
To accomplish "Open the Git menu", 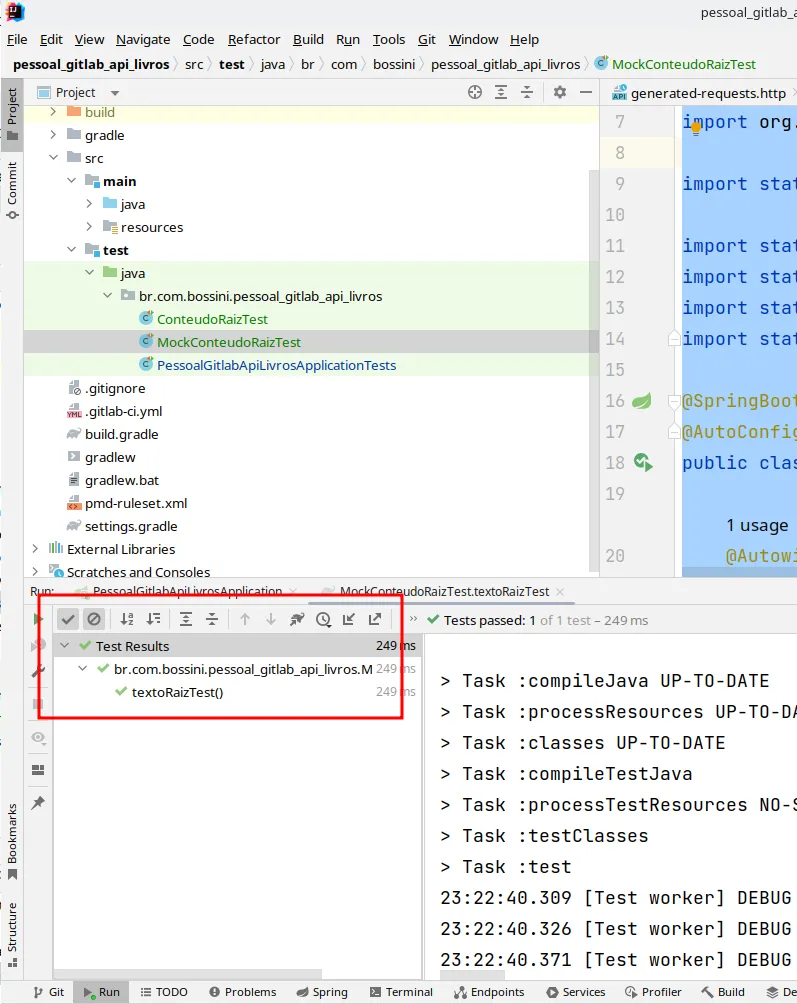I will (426, 39).
